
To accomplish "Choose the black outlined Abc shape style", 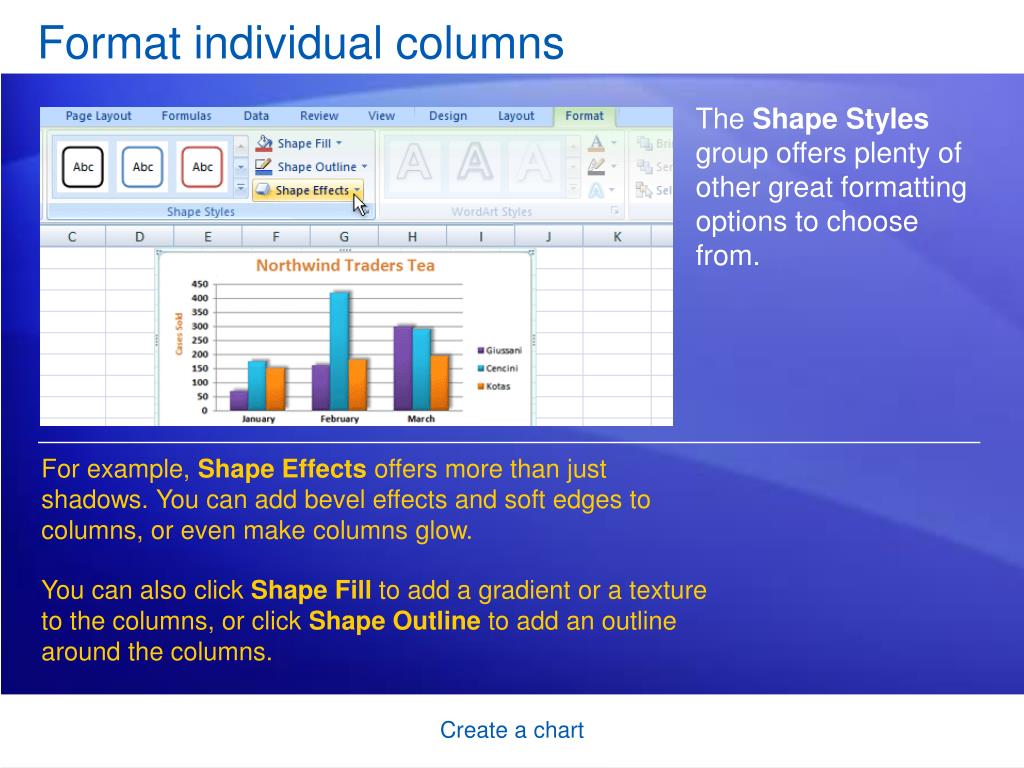I will pos(83,167).
